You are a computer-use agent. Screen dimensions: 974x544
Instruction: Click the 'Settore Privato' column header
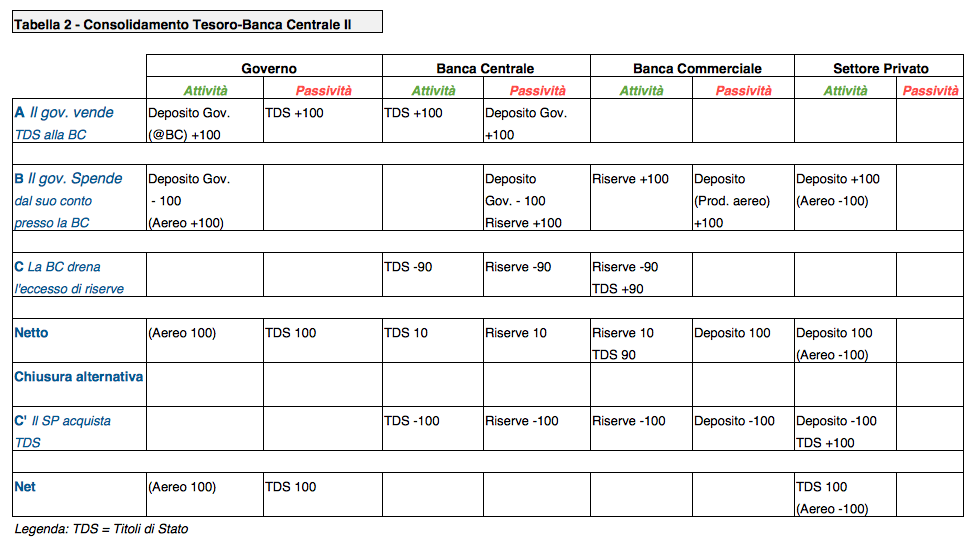(x=880, y=69)
